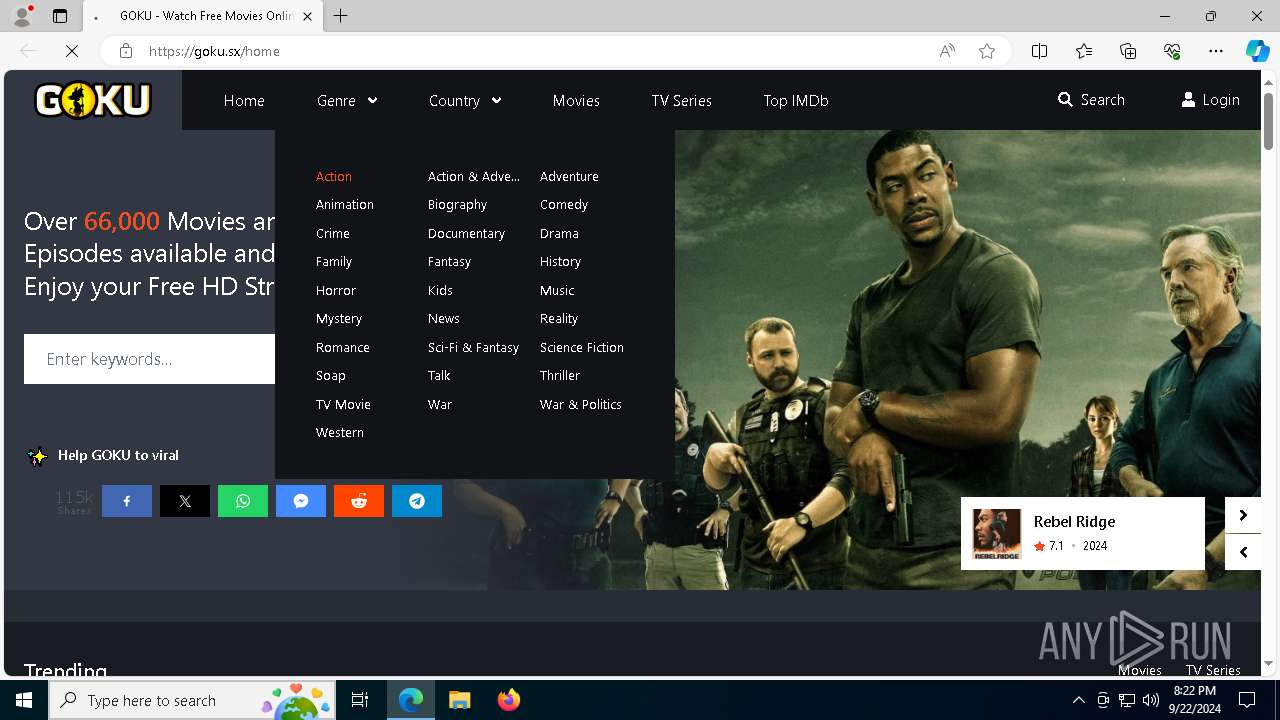The width and height of the screenshot is (1280, 720).
Task: Open Browser essentials
Action: [1172, 51]
